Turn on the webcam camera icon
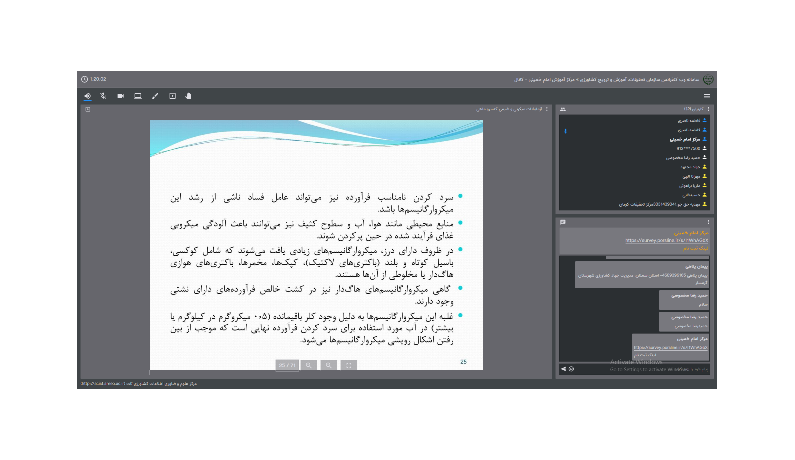The width and height of the screenshot is (795, 460). pyautogui.click(x=121, y=96)
